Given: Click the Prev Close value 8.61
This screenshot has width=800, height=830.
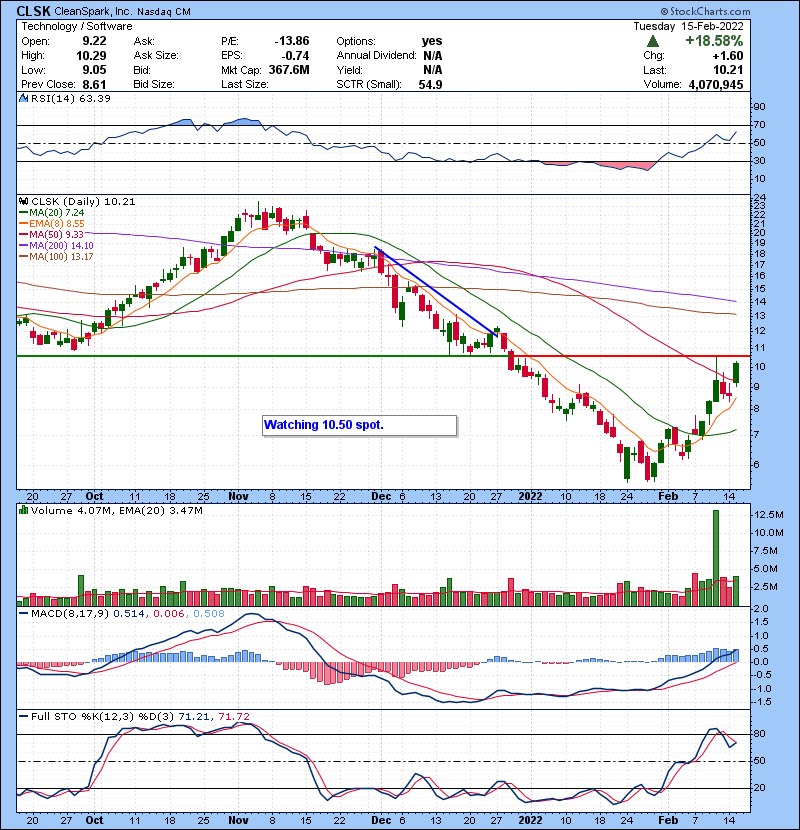Looking at the screenshot, I should point(94,84).
